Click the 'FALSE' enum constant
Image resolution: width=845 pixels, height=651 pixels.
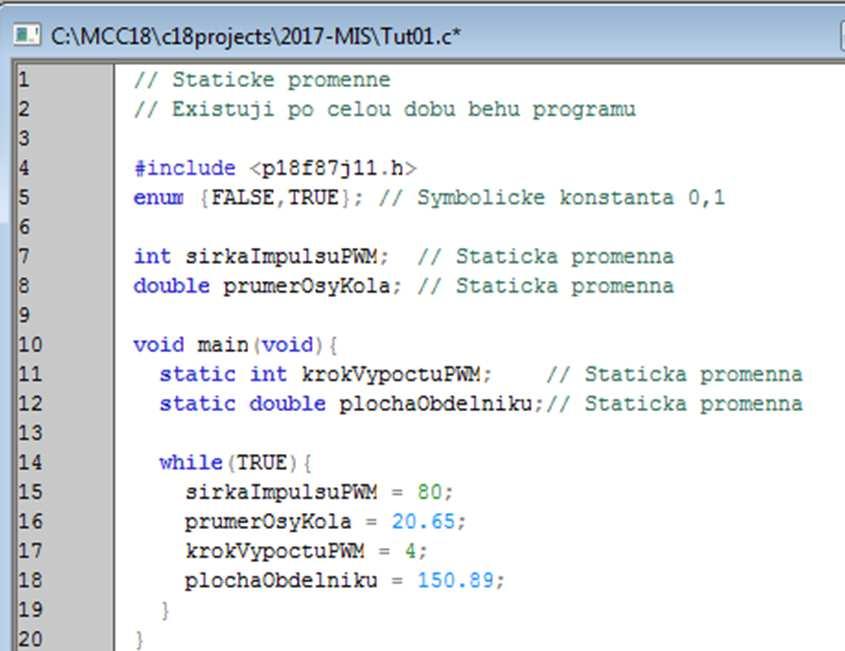(243, 198)
